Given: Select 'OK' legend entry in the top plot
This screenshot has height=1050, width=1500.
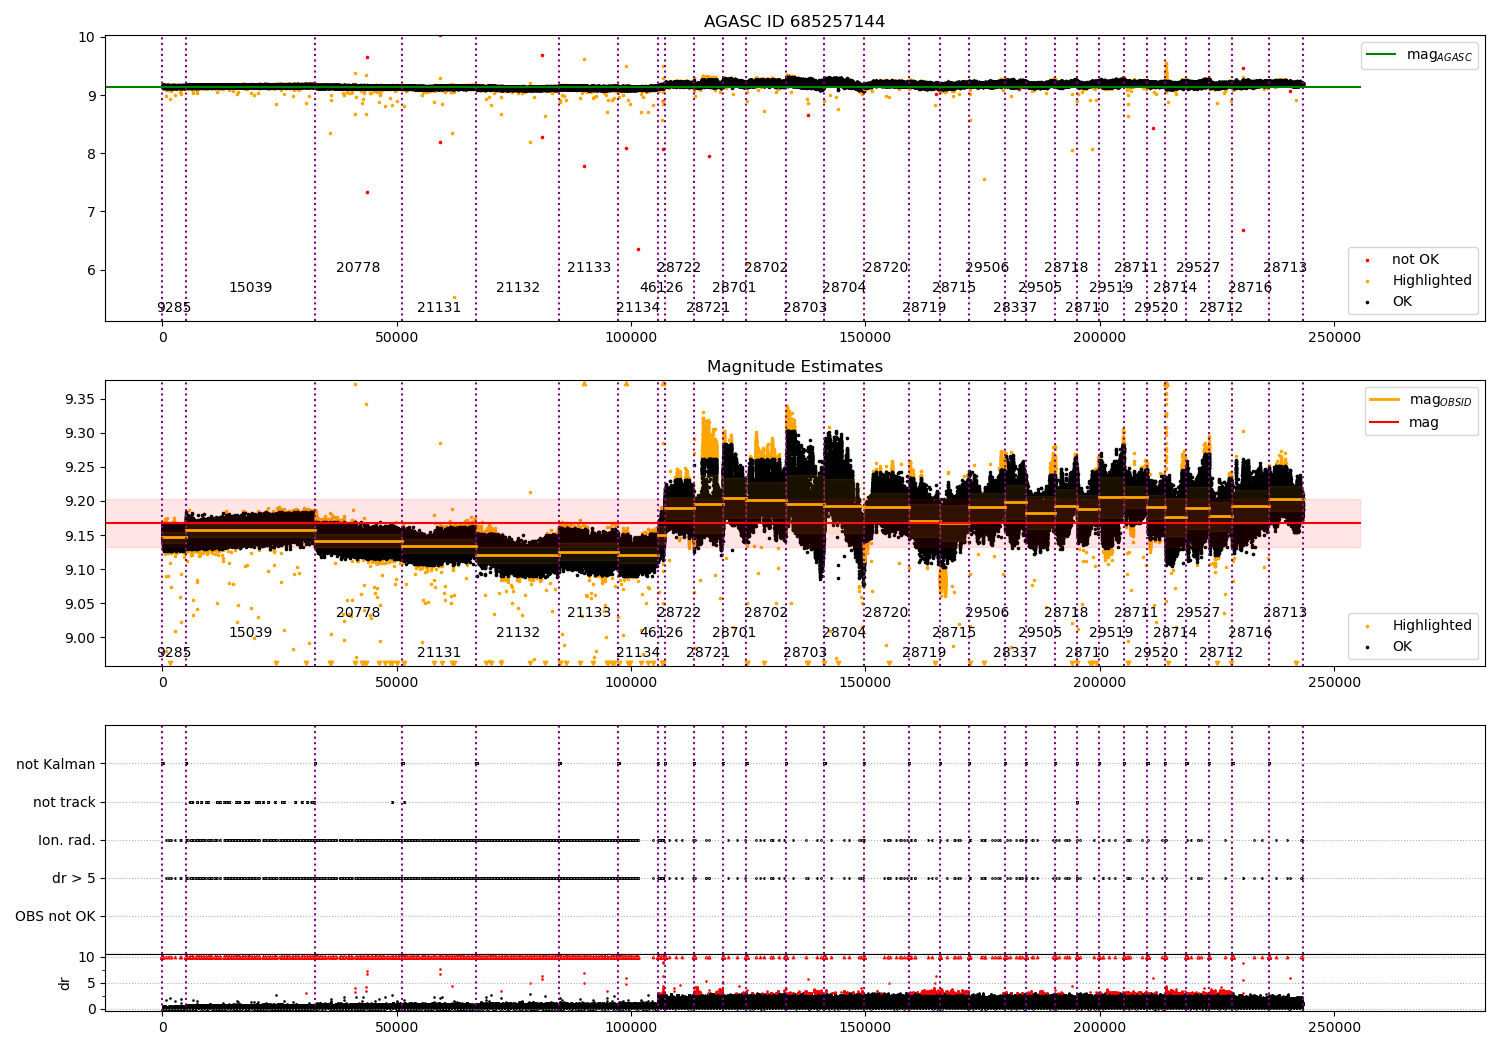Looking at the screenshot, I should pyautogui.click(x=1402, y=301).
